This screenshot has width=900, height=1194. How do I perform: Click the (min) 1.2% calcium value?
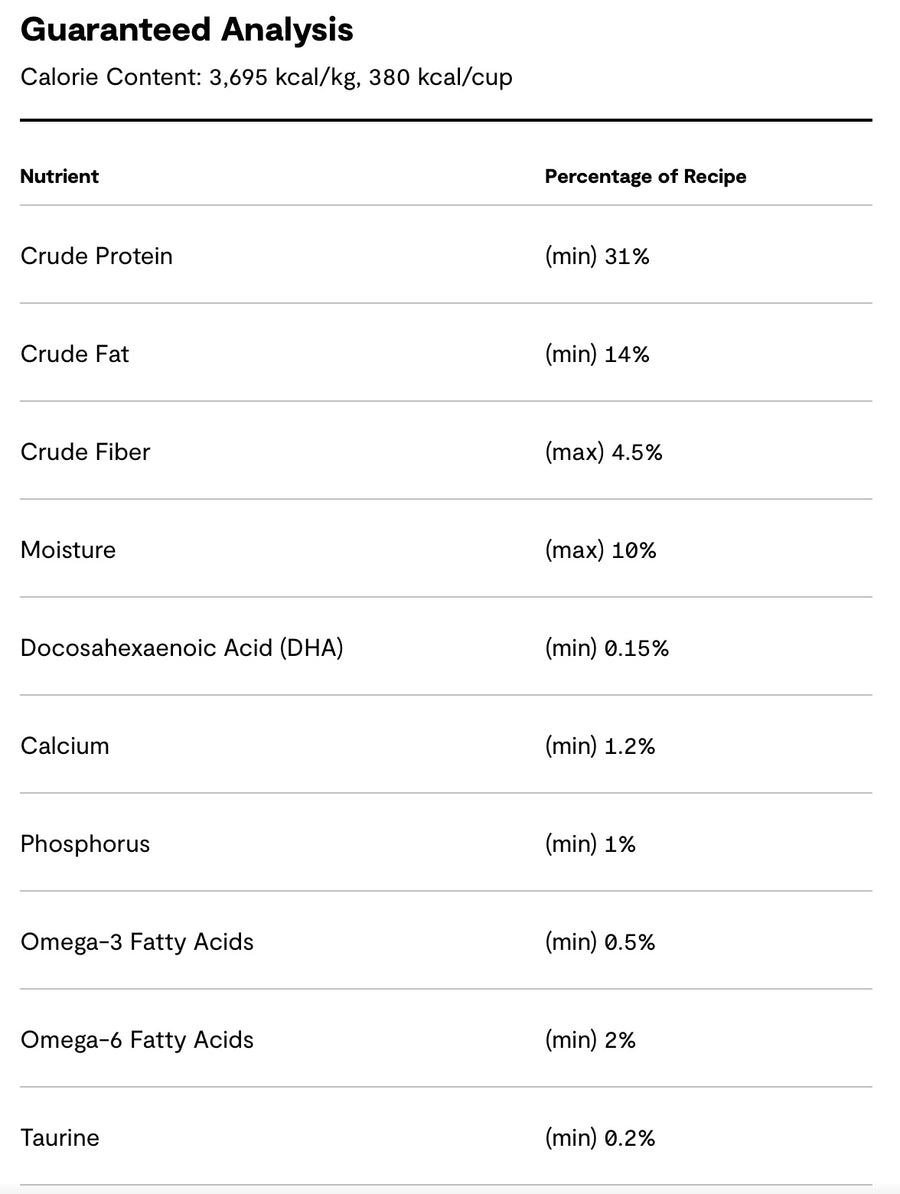600,745
